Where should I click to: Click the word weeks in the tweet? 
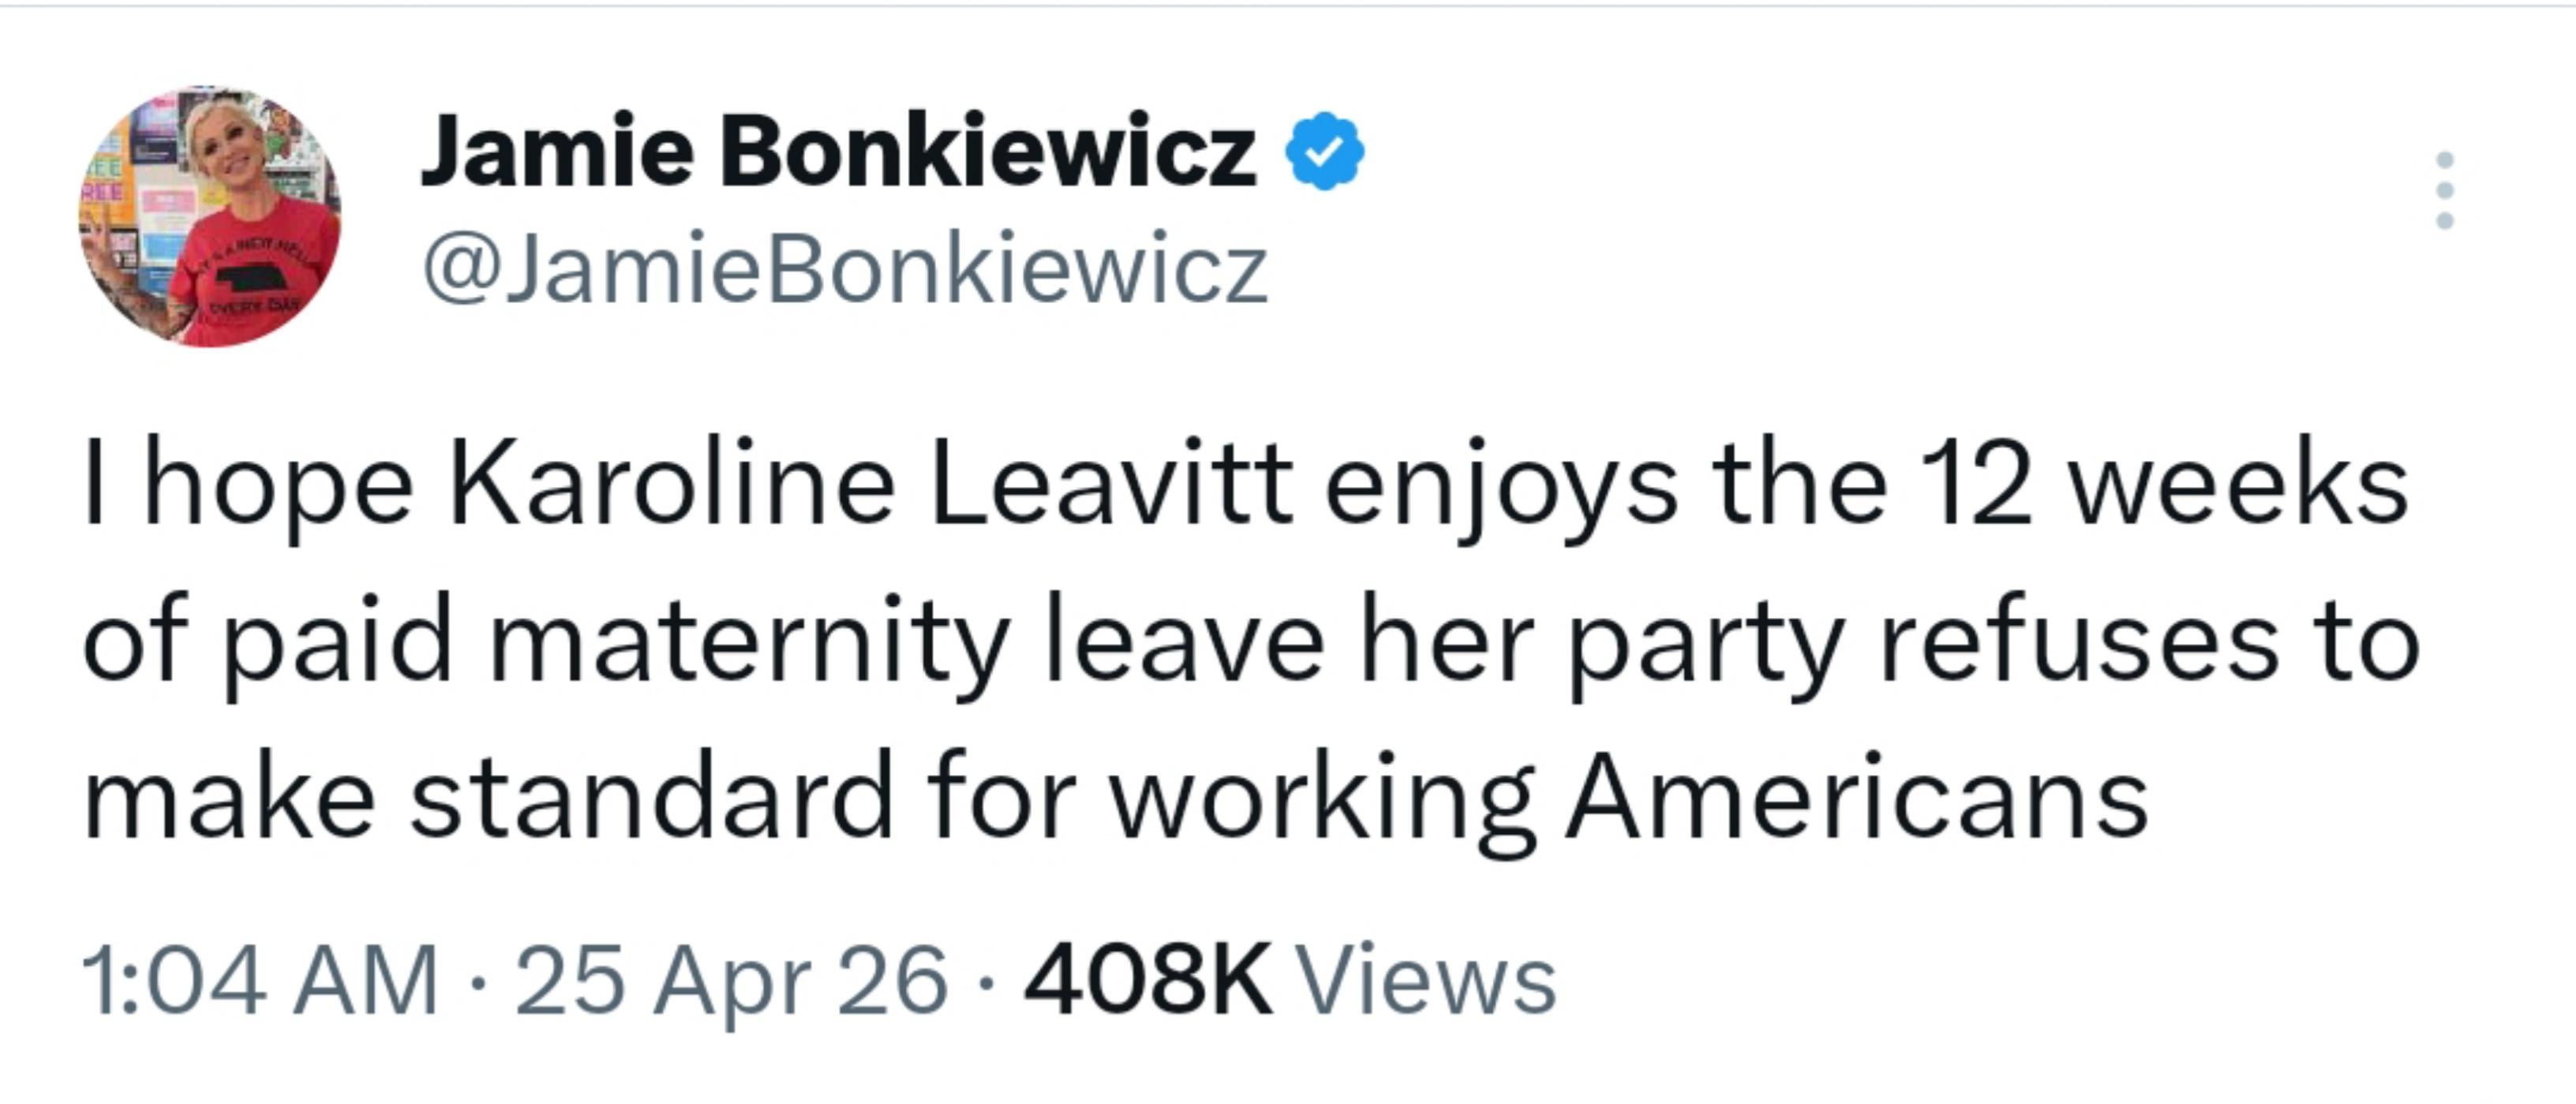pyautogui.click(x=2238, y=487)
